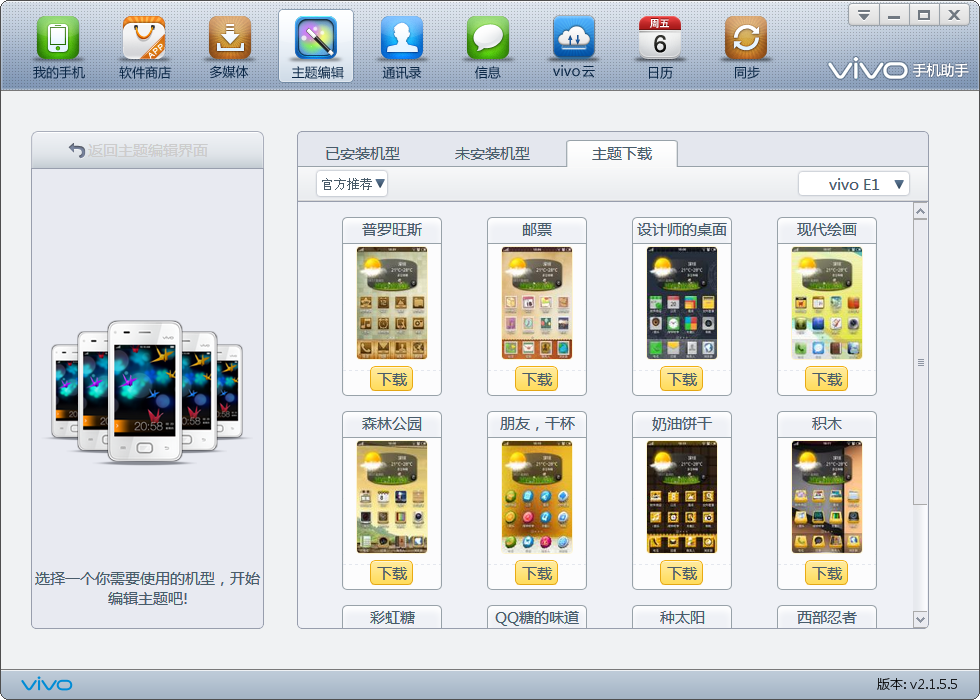Open the 通讯录 contacts icon
The height and width of the screenshot is (700, 980).
(x=402, y=40)
